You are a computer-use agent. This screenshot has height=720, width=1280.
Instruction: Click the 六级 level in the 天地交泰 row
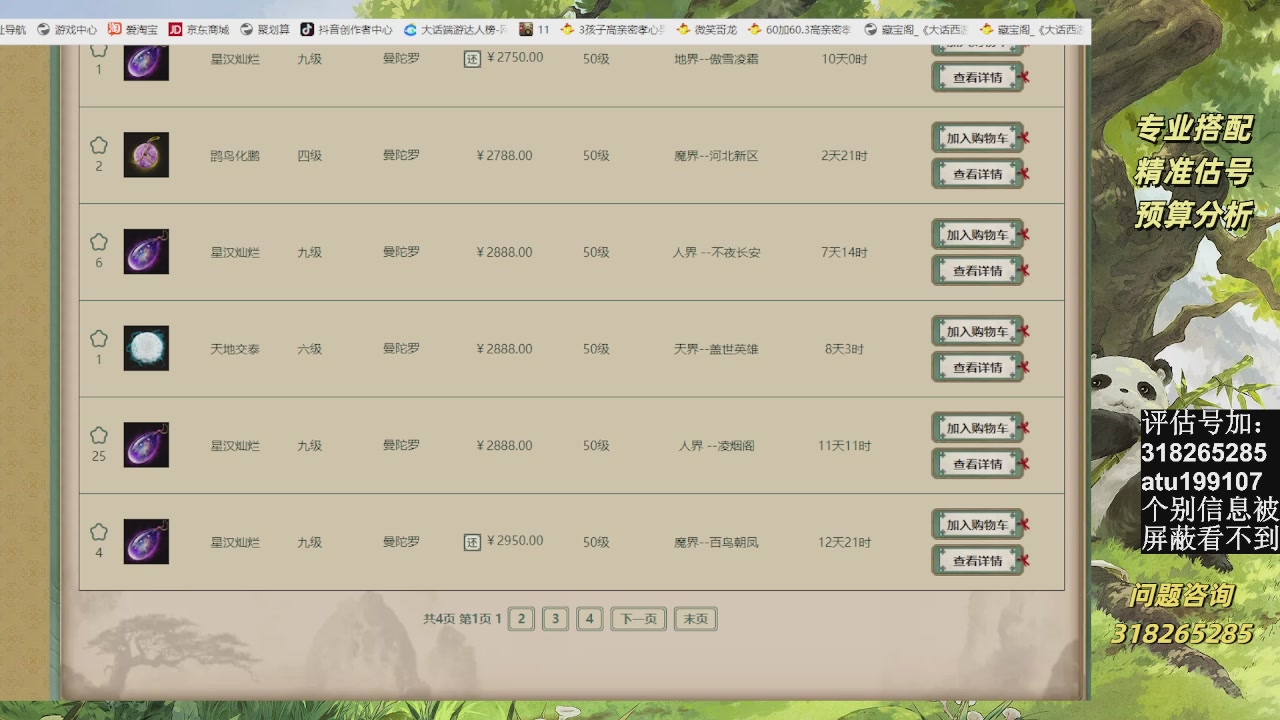tap(310, 349)
